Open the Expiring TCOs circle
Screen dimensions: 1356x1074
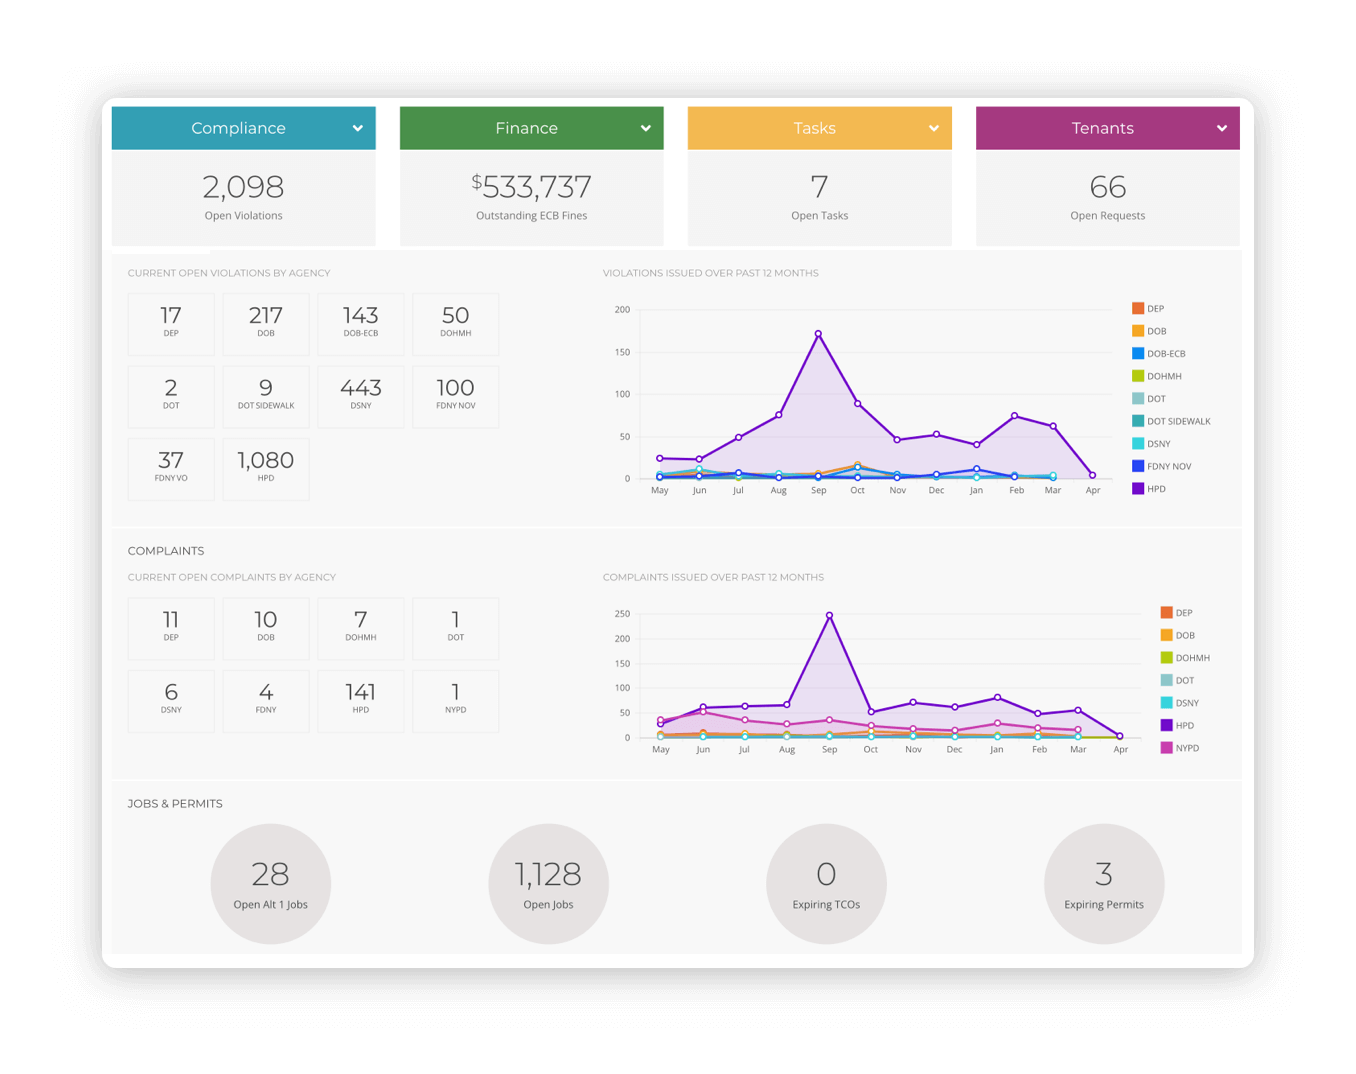pyautogui.click(x=826, y=884)
